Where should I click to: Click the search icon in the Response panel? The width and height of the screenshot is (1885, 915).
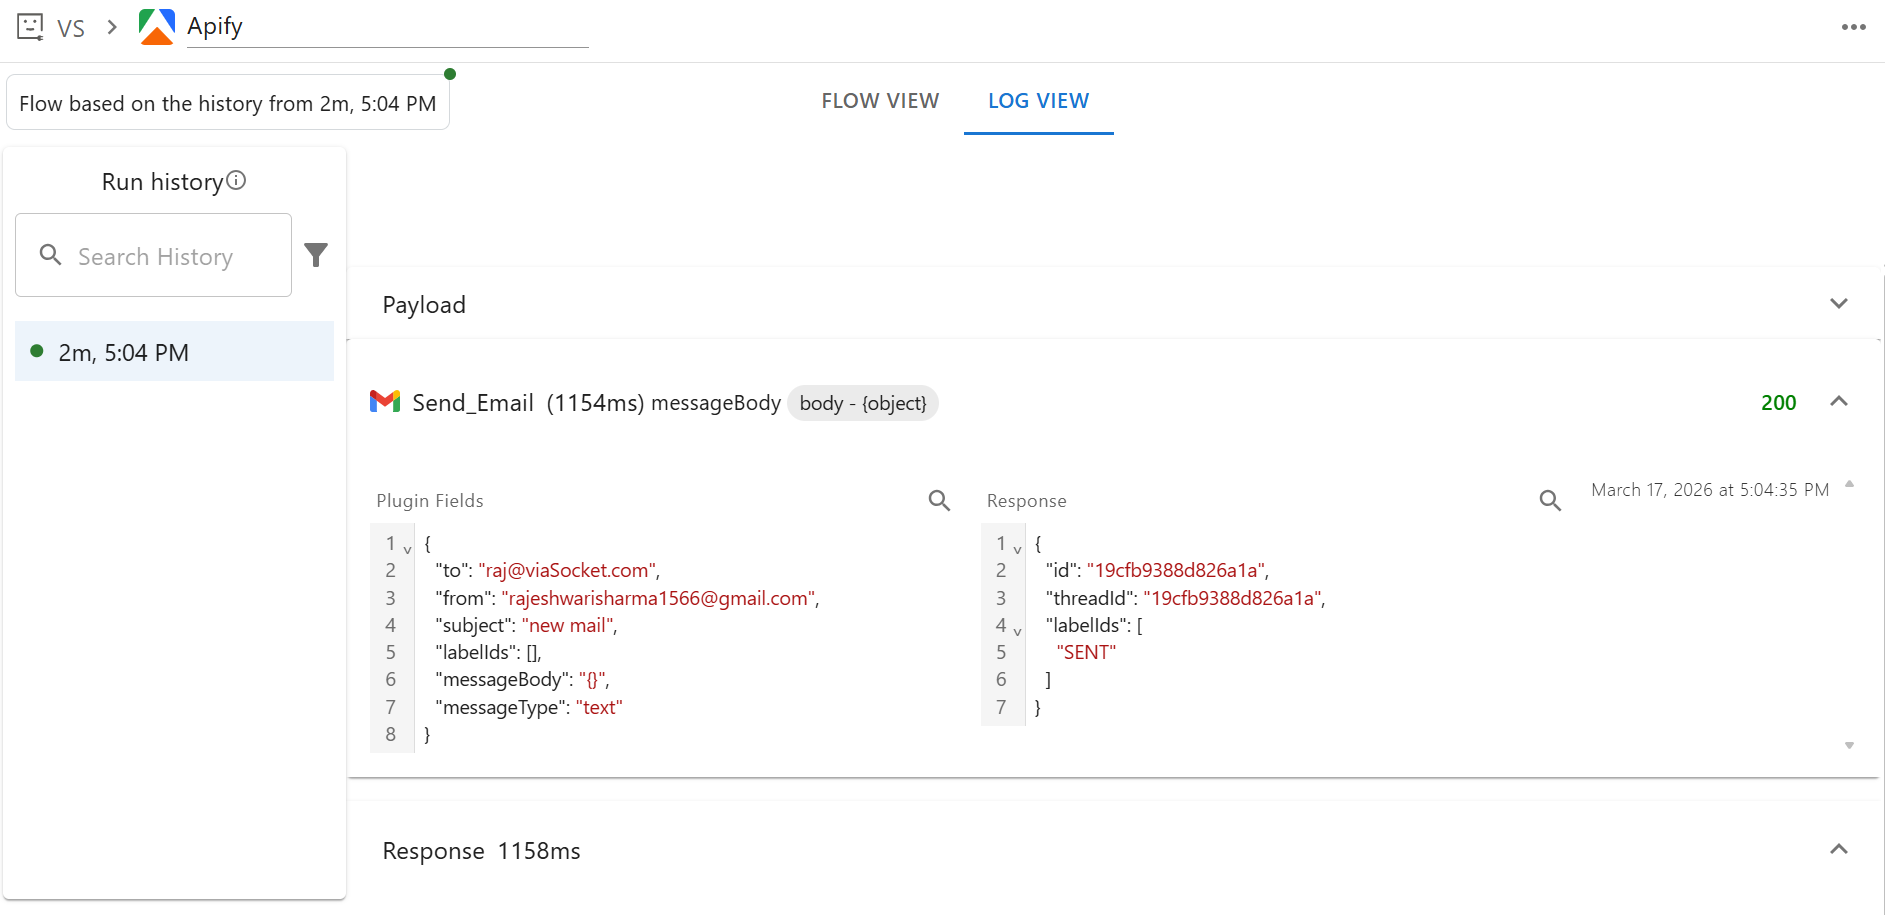(x=1549, y=500)
